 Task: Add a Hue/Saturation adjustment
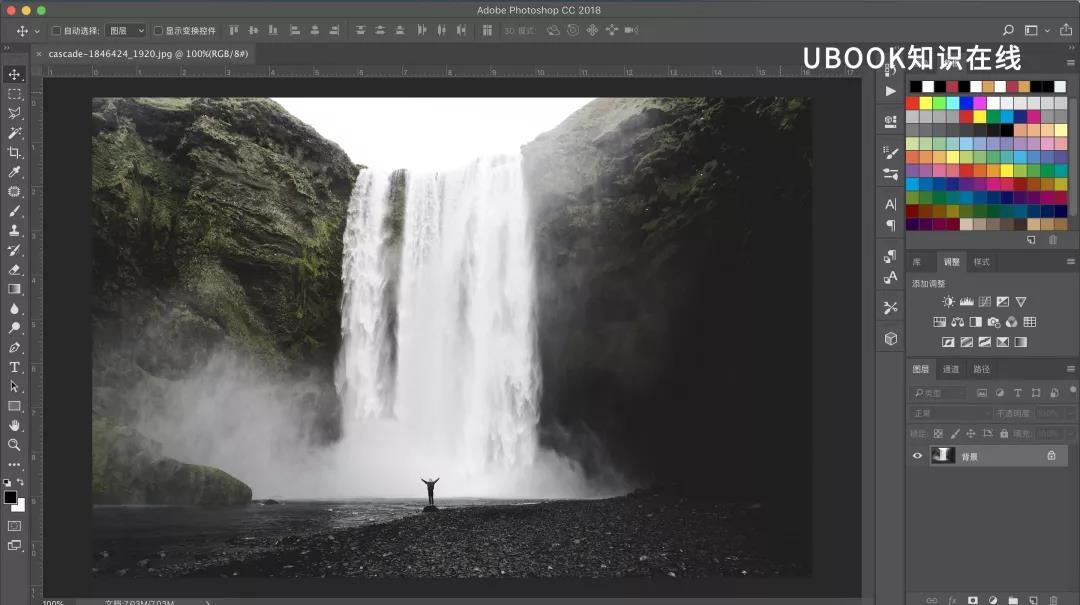point(939,322)
